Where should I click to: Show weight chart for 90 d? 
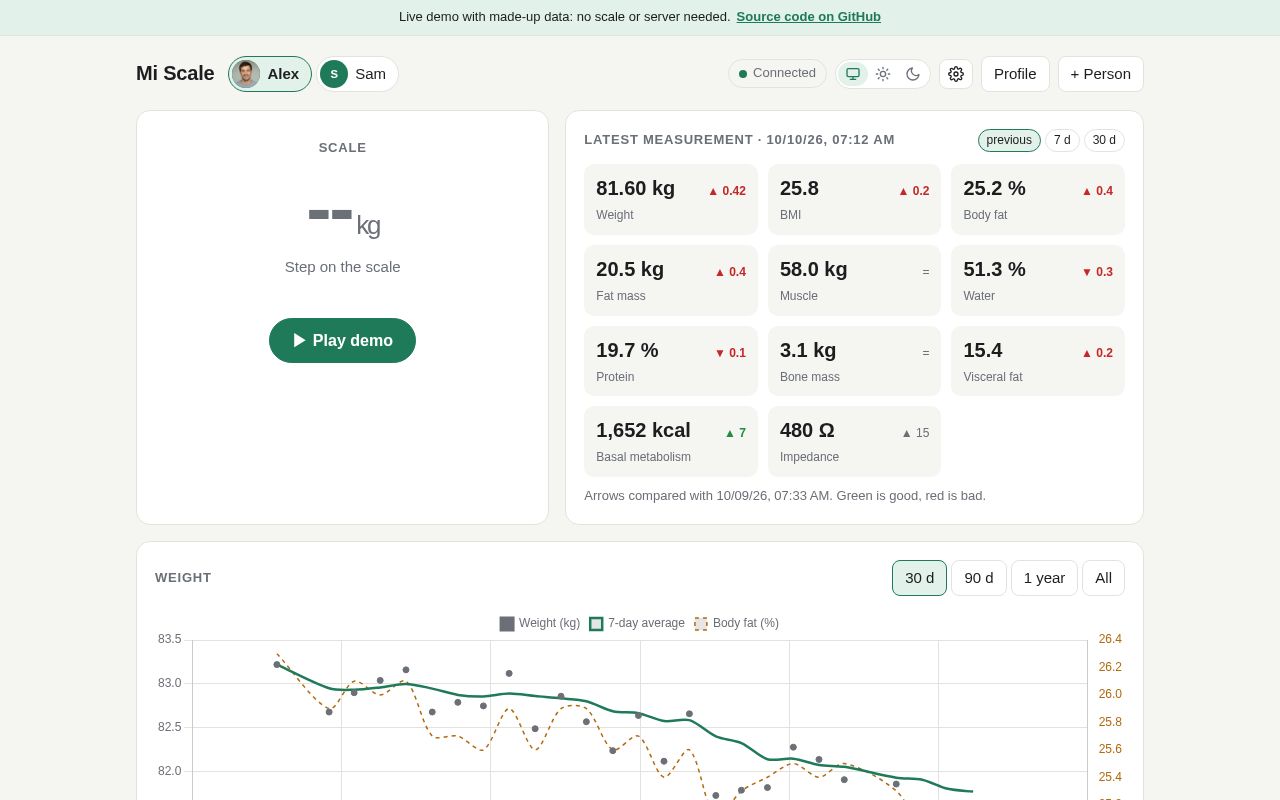[x=979, y=578]
